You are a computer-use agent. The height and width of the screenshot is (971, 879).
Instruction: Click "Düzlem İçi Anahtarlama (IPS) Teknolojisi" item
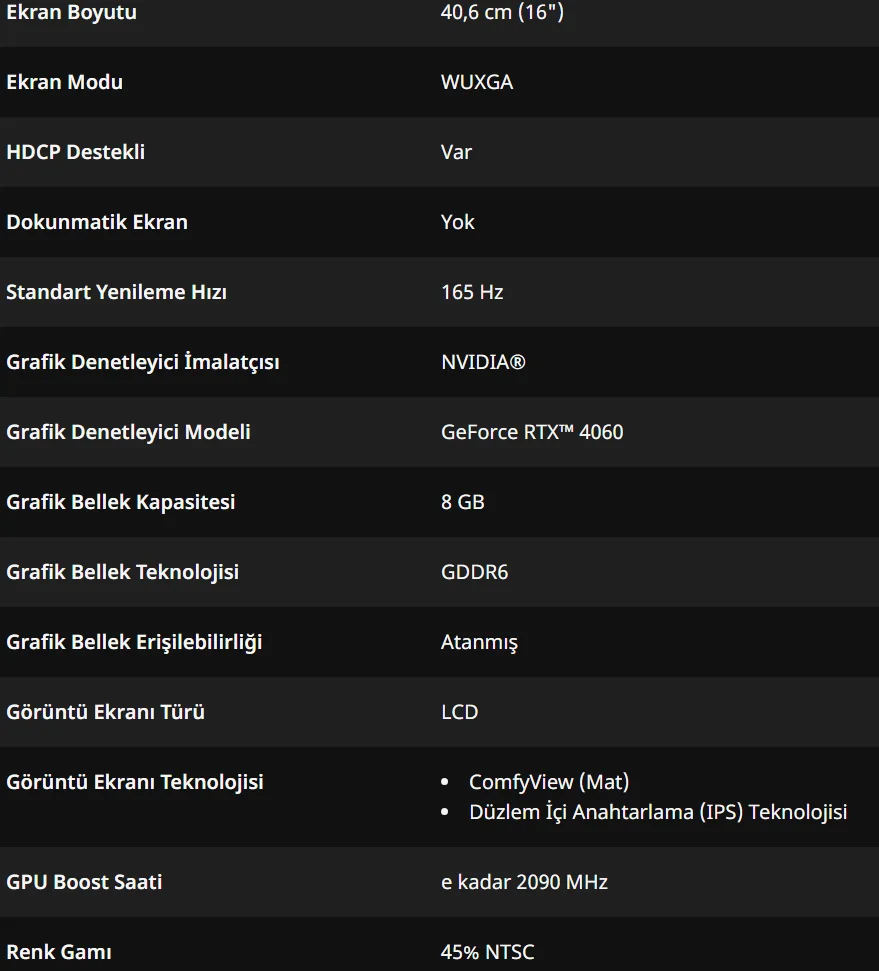(658, 812)
